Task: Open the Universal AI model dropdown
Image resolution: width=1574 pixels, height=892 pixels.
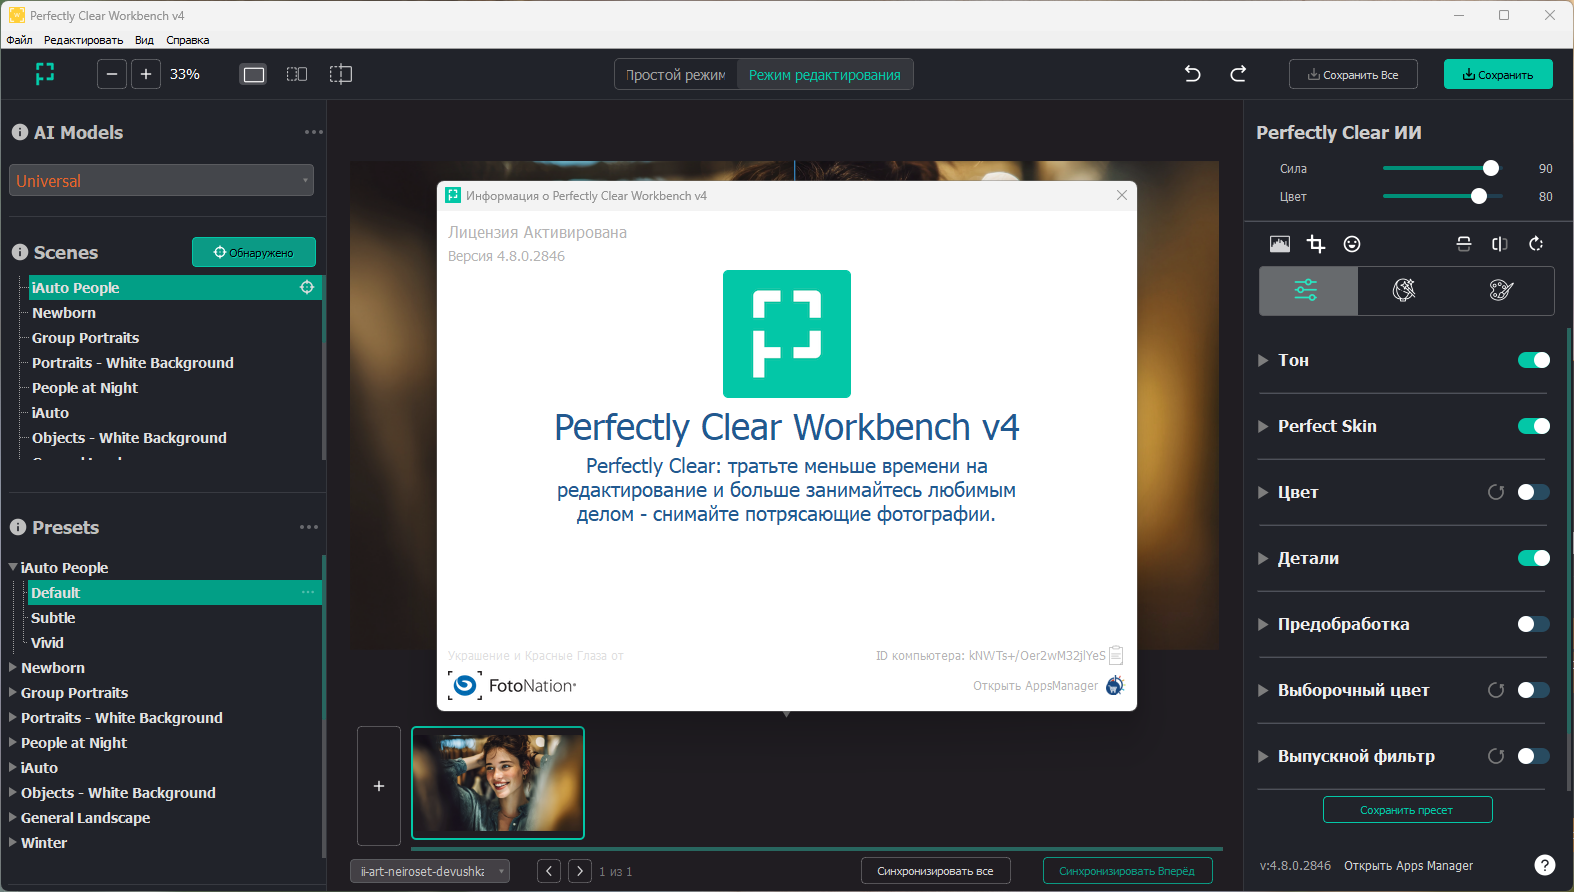Action: coord(161,181)
